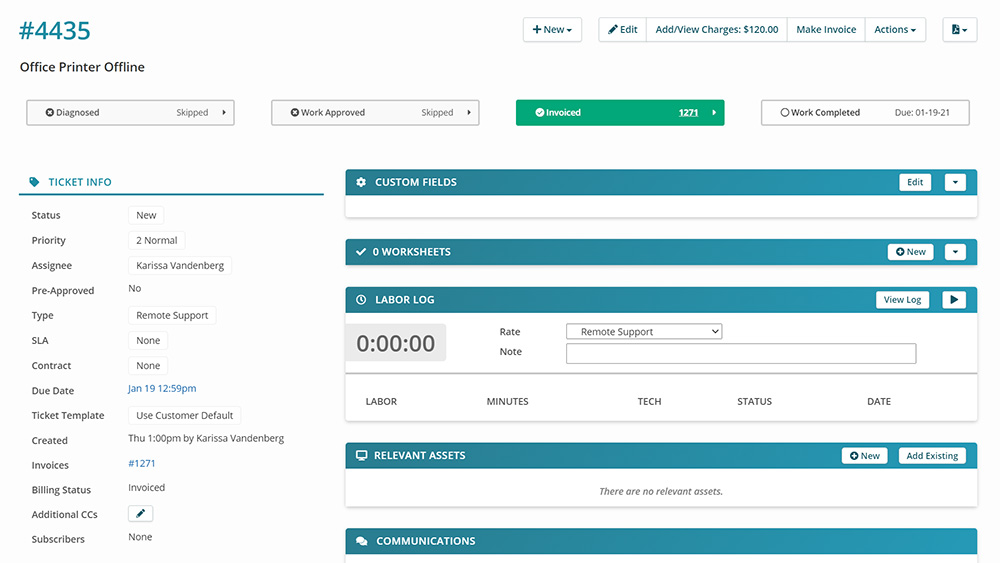Click the labor log Note input field
Viewport: 1000px width, 563px height.
pos(740,353)
